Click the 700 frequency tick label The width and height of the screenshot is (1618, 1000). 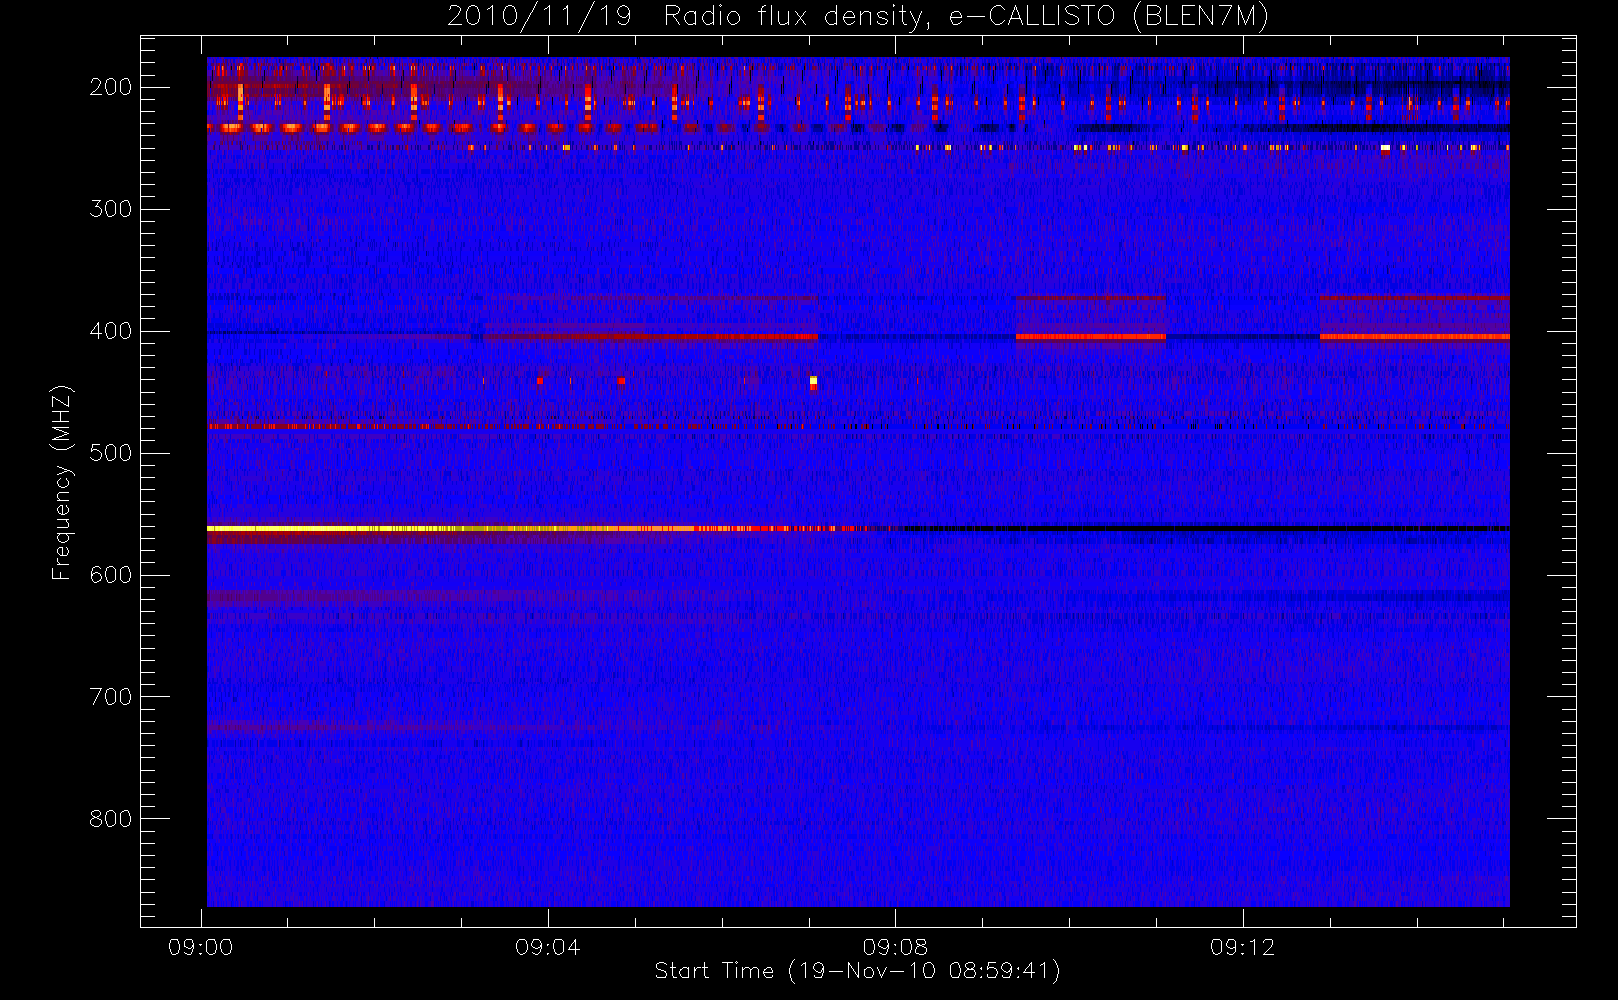111,697
